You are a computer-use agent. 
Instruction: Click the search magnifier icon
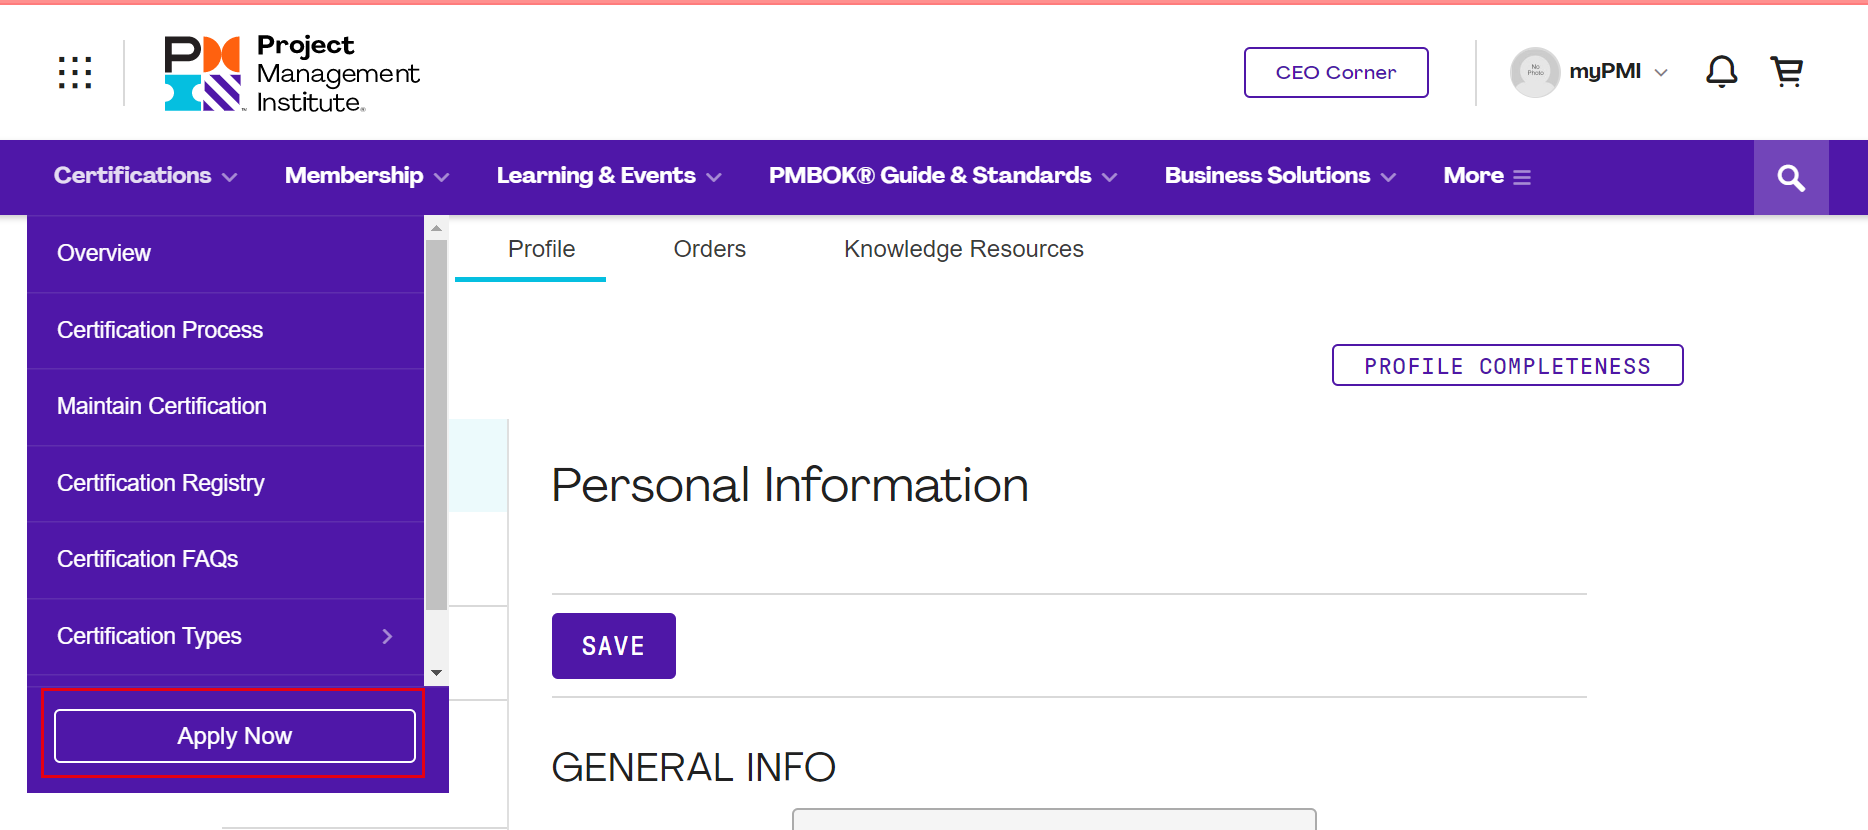click(1790, 178)
